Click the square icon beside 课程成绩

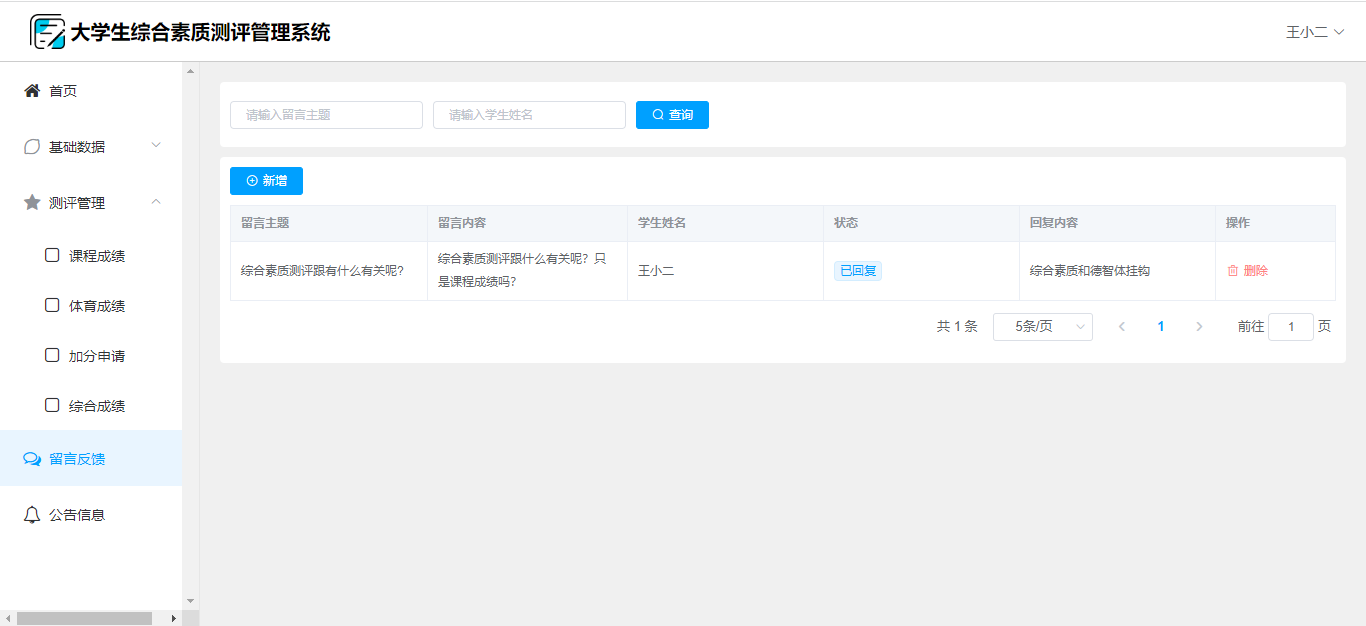coord(52,255)
